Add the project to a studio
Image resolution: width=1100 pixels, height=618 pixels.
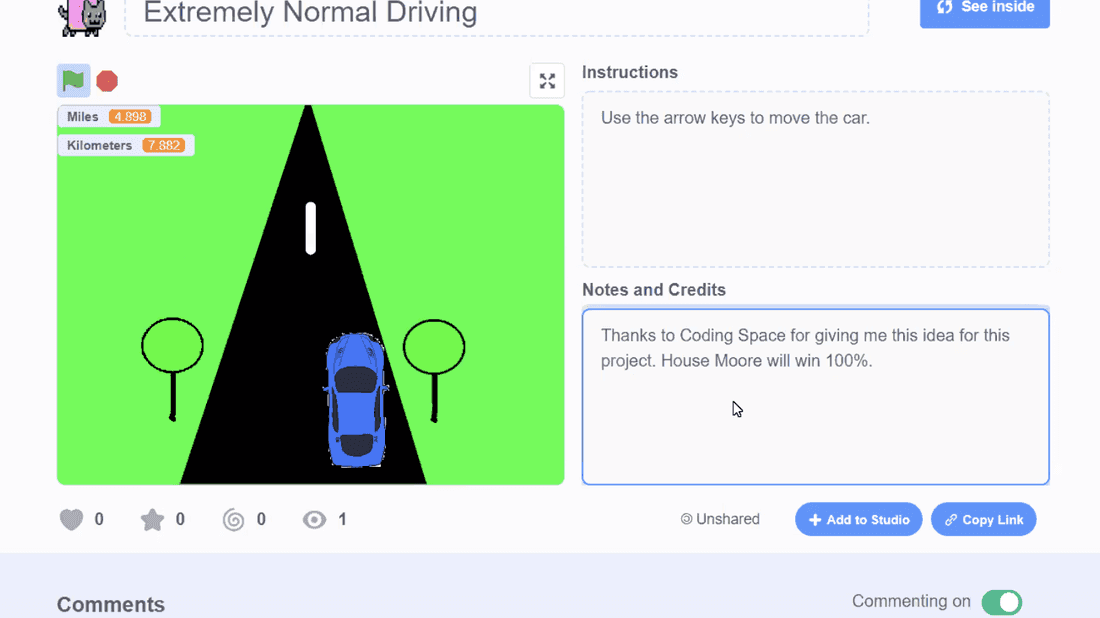click(858, 519)
